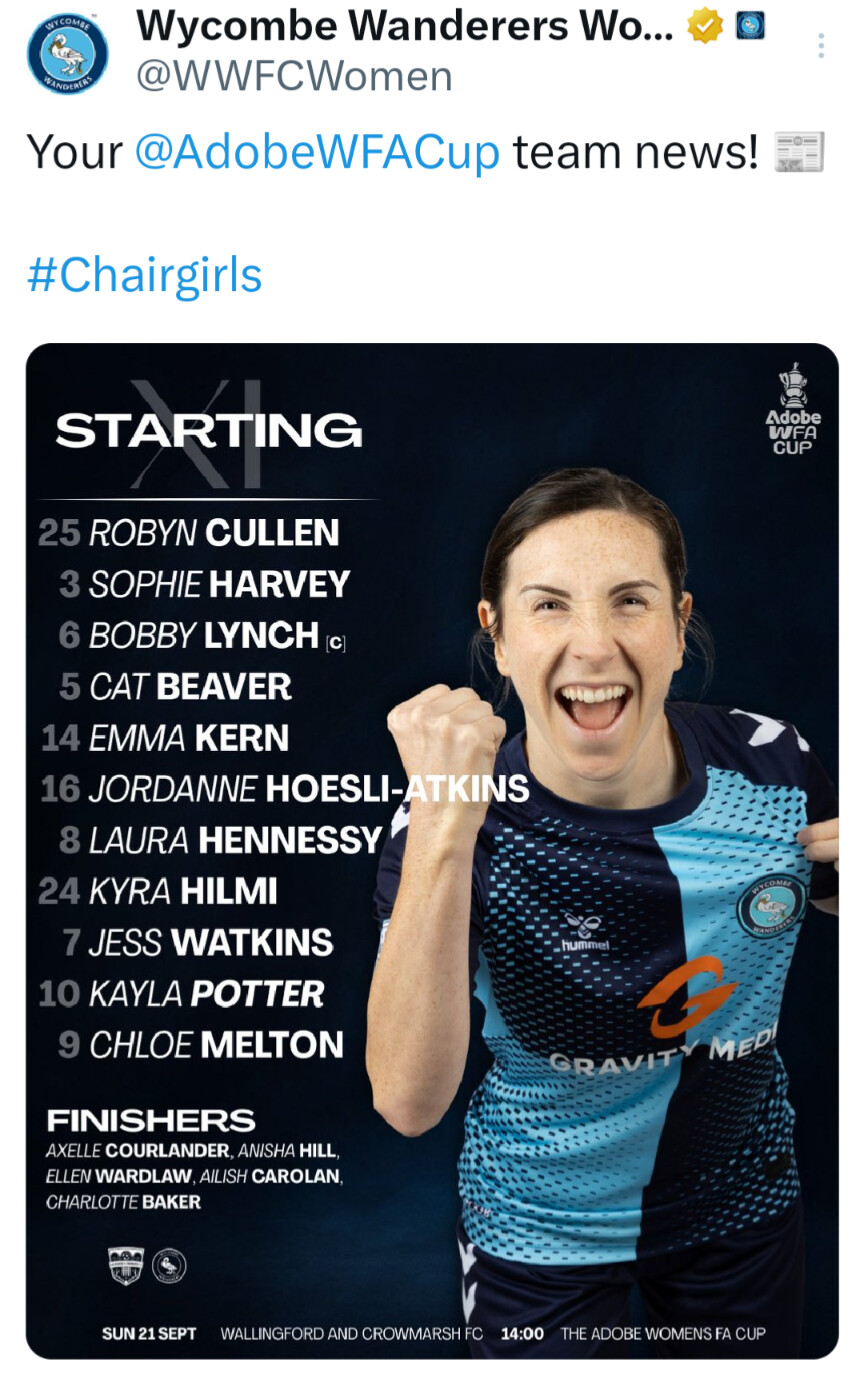The image size is (864, 1381).
Task: Click the newspaper emoji in tweet
Action: (799, 153)
